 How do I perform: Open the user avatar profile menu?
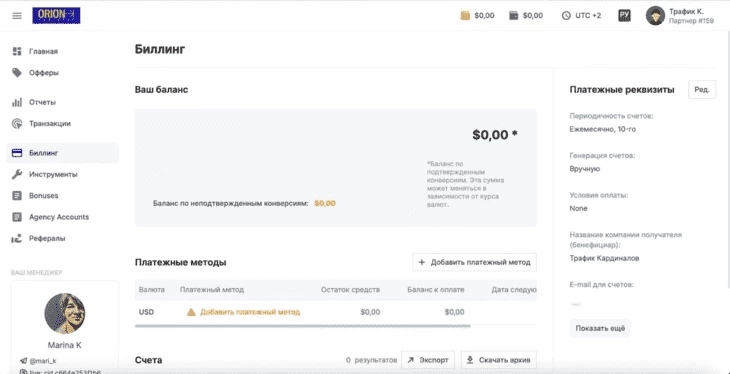pos(655,15)
